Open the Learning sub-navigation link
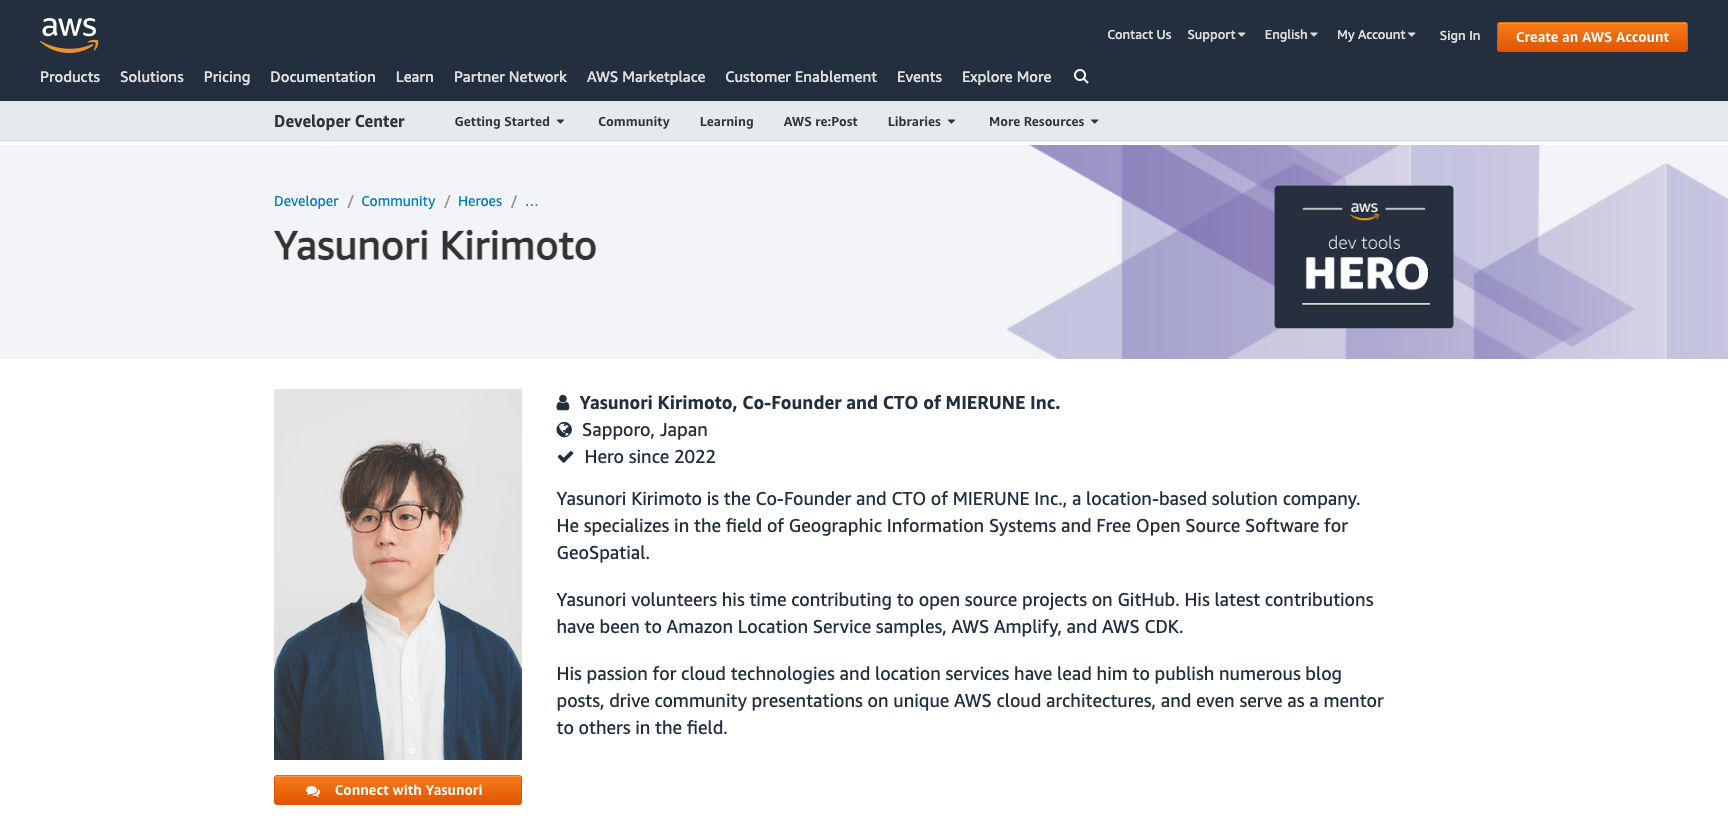The width and height of the screenshot is (1728, 839). tap(727, 122)
